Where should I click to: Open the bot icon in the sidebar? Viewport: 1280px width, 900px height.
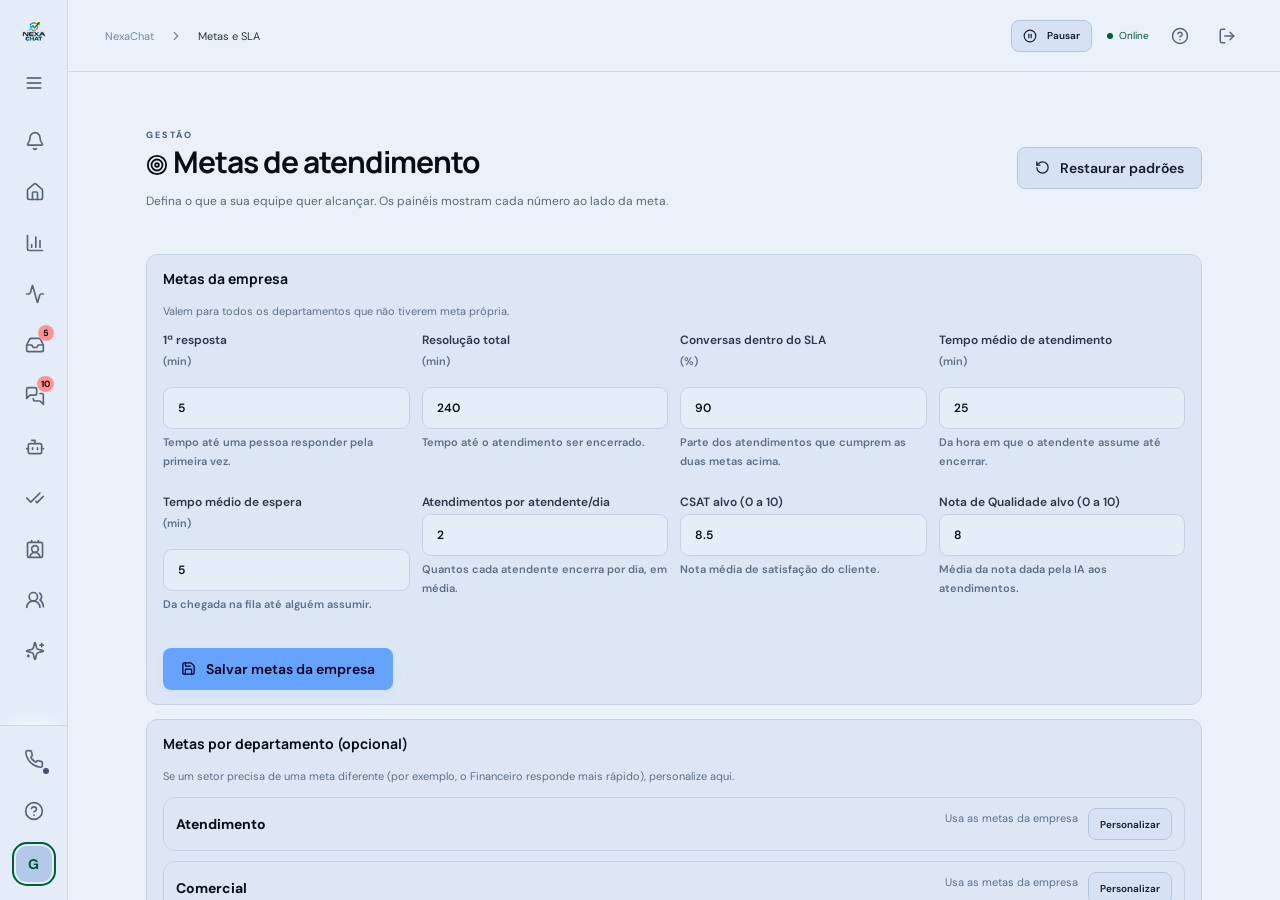point(35,446)
